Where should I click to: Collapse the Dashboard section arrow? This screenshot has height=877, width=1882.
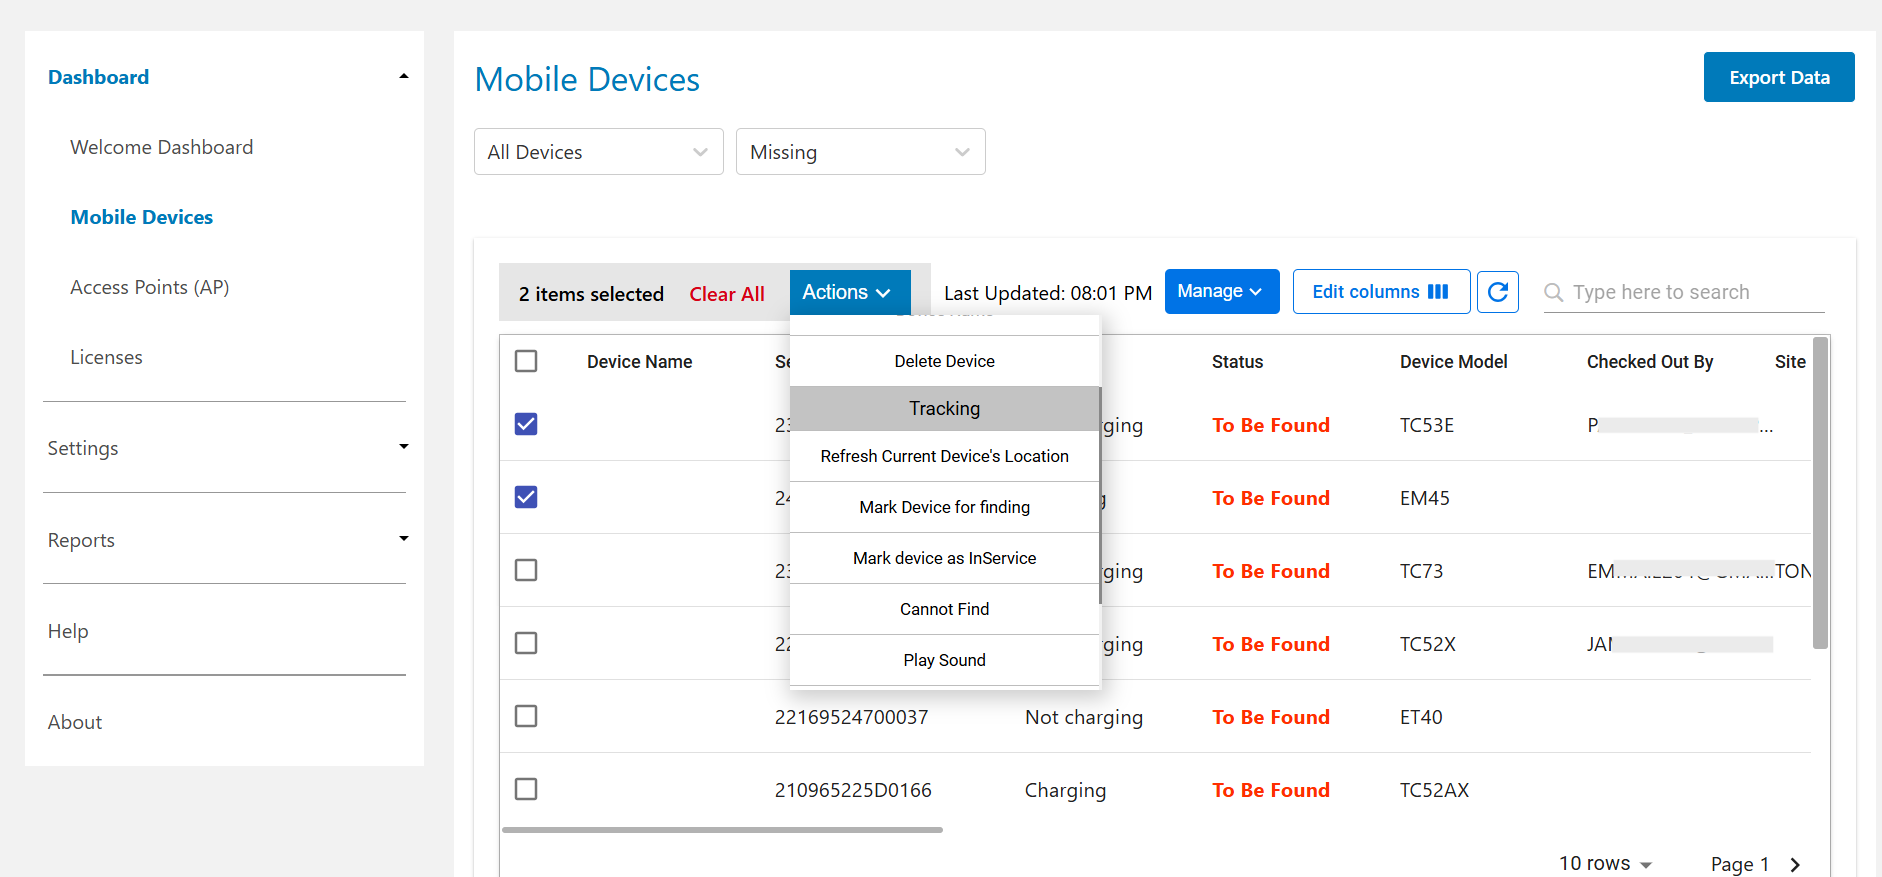pos(403,77)
